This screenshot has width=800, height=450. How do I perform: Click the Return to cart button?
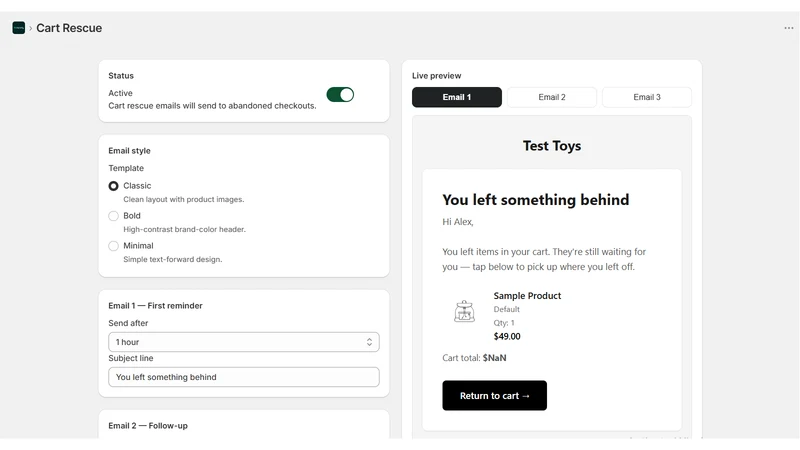pyautogui.click(x=494, y=395)
